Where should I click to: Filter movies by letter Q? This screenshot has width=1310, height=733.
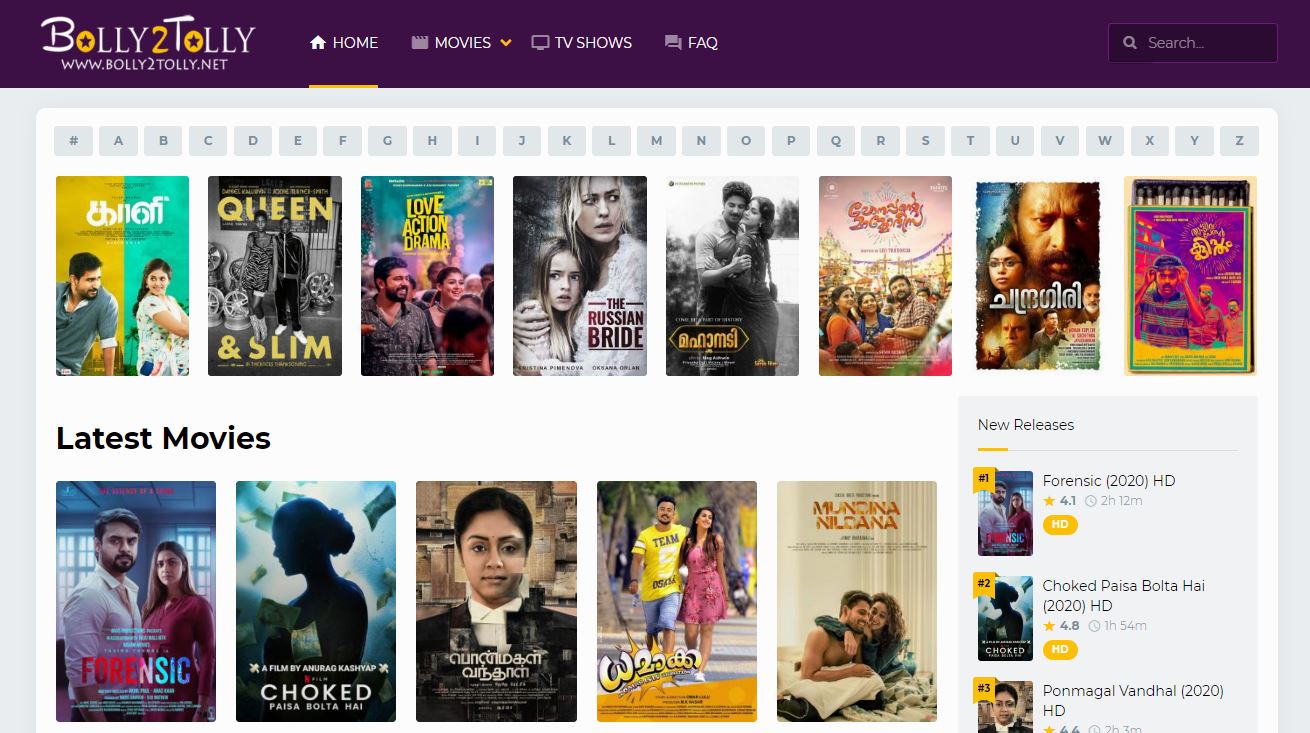[x=836, y=141]
